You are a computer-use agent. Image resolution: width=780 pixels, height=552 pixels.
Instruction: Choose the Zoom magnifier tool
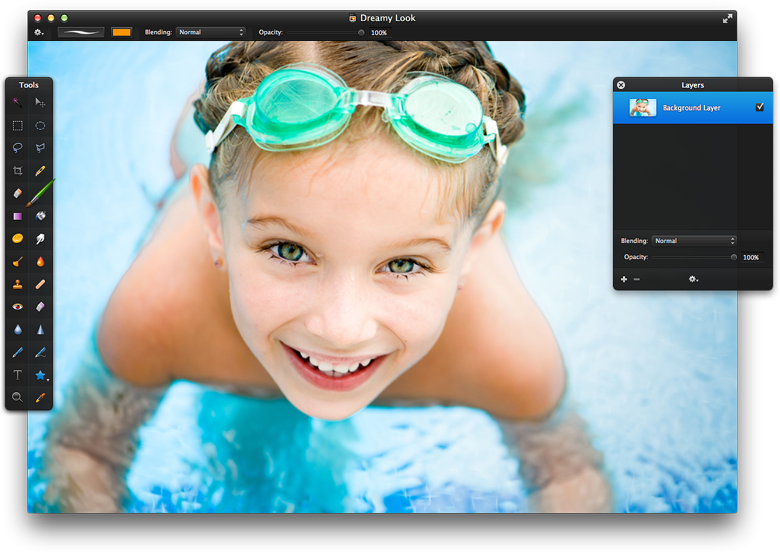[x=18, y=397]
